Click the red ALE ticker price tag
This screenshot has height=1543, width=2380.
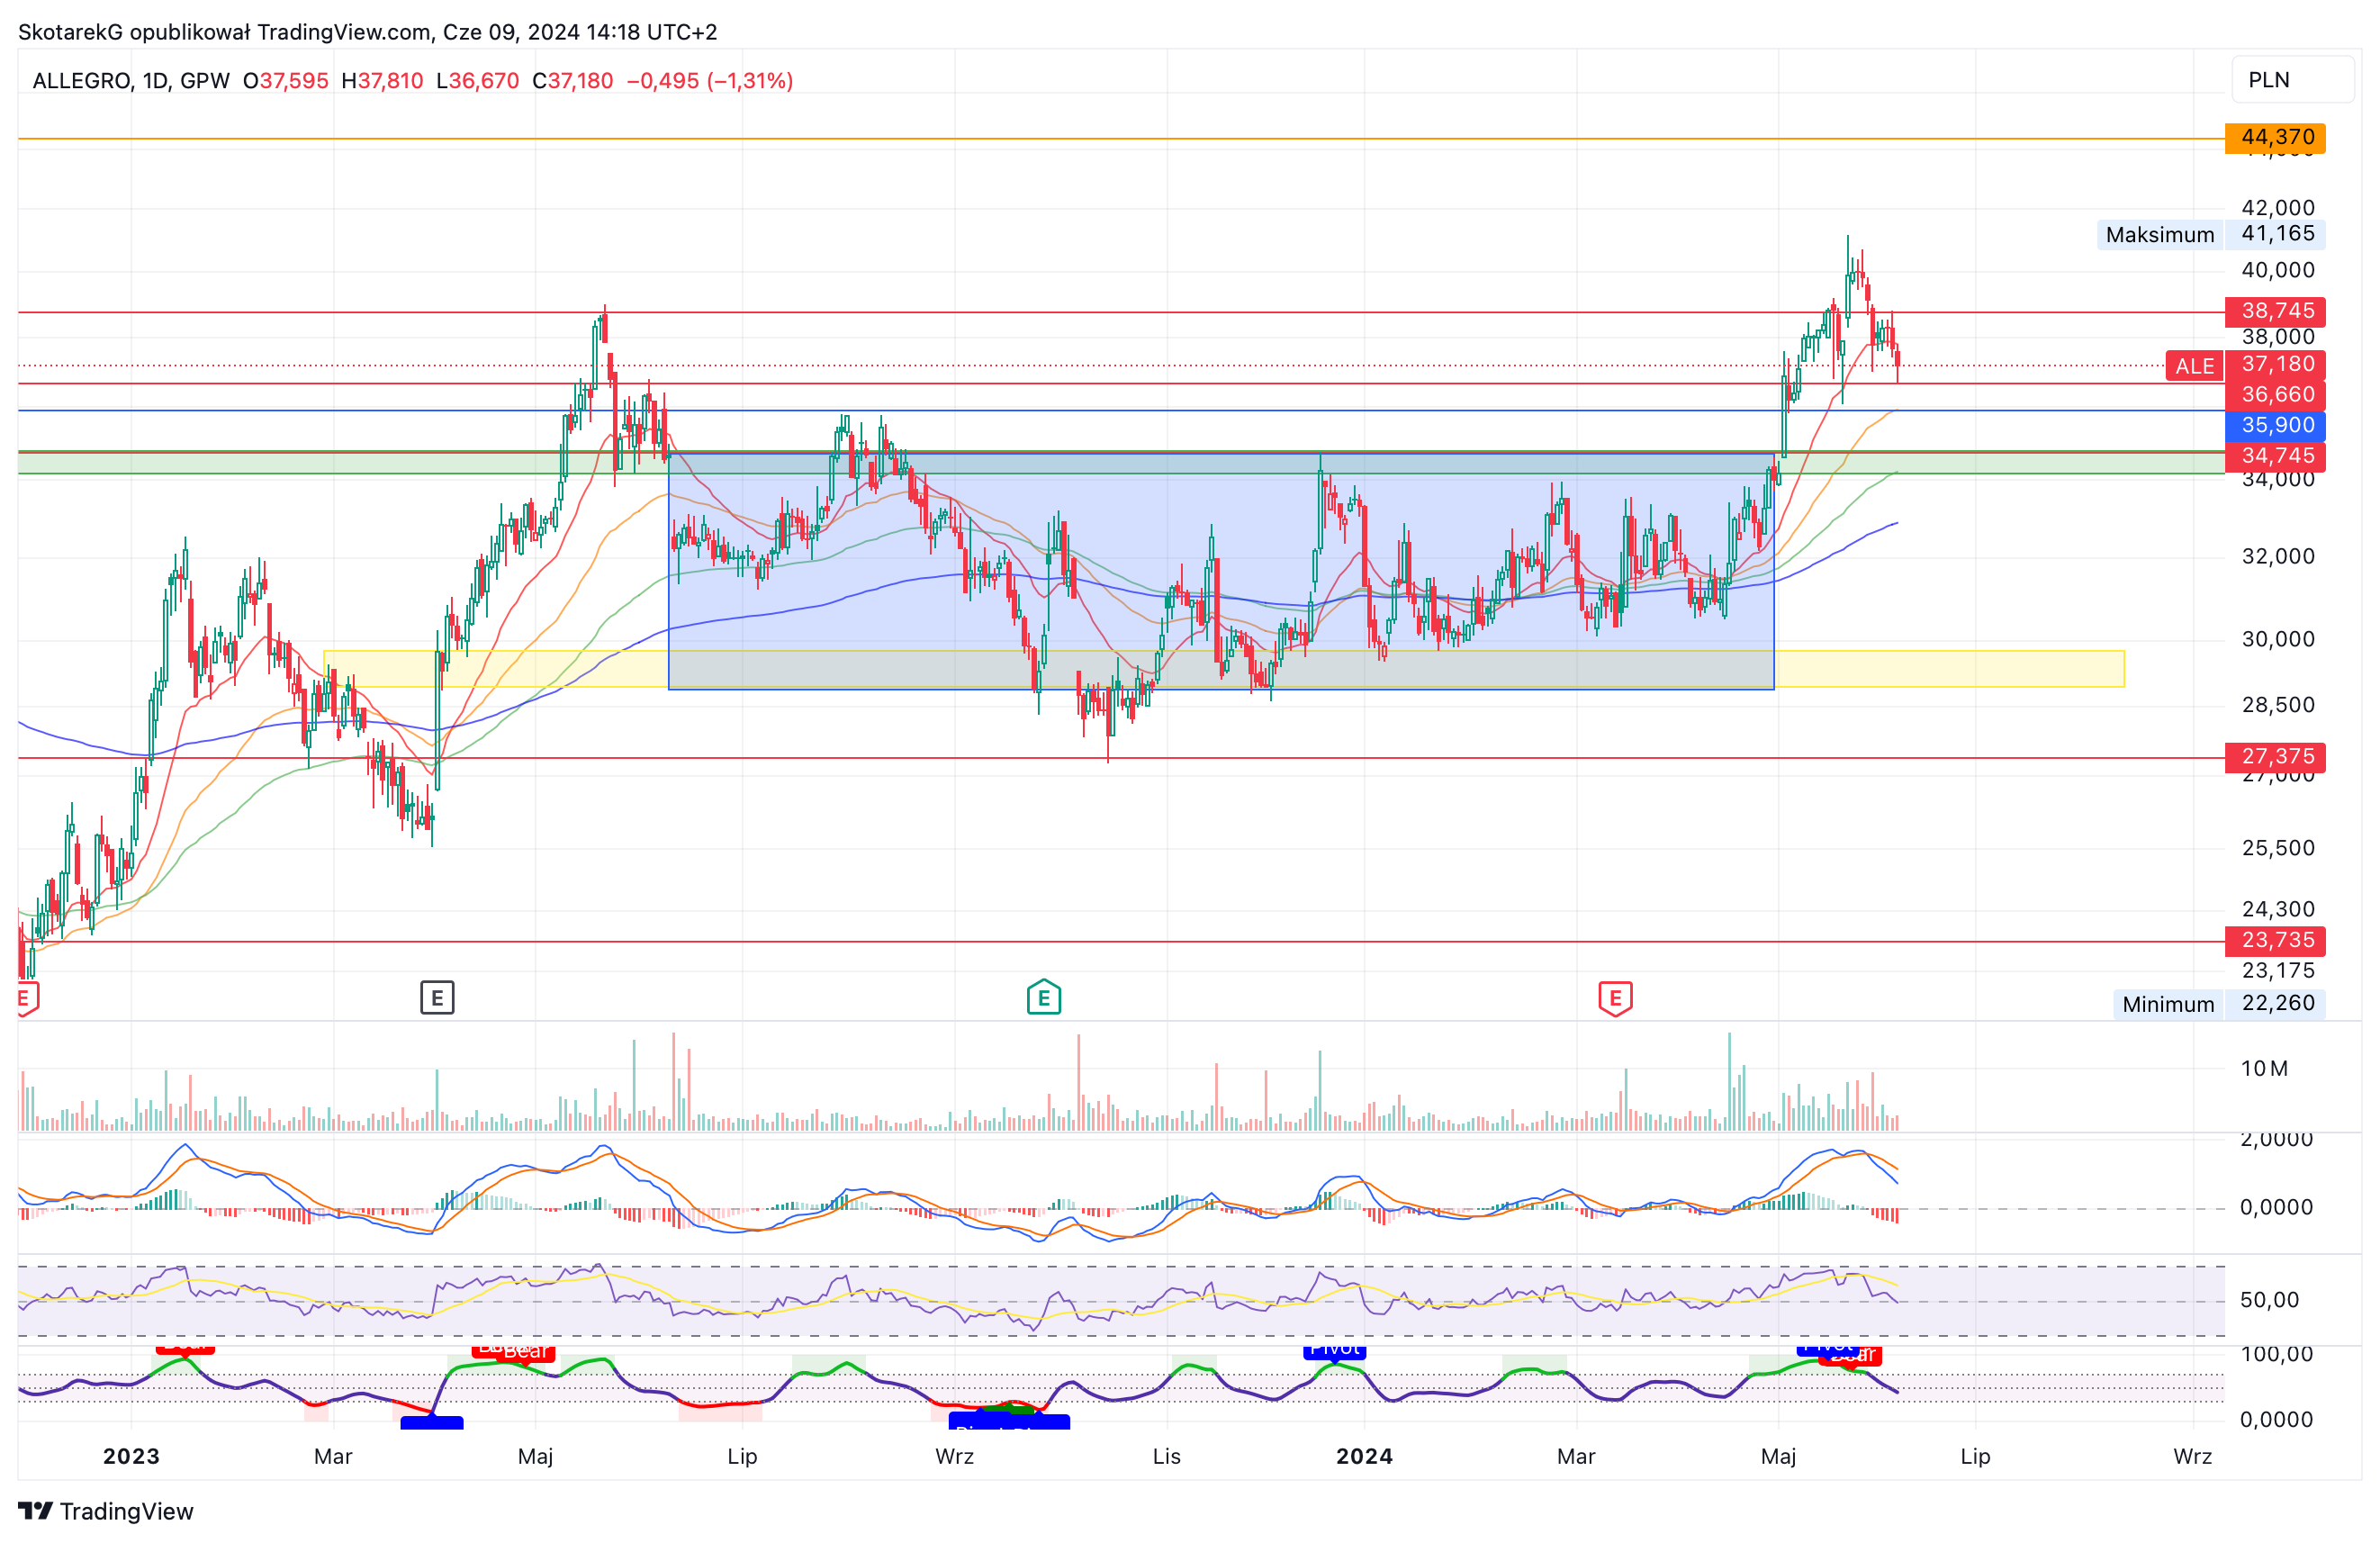[2194, 366]
